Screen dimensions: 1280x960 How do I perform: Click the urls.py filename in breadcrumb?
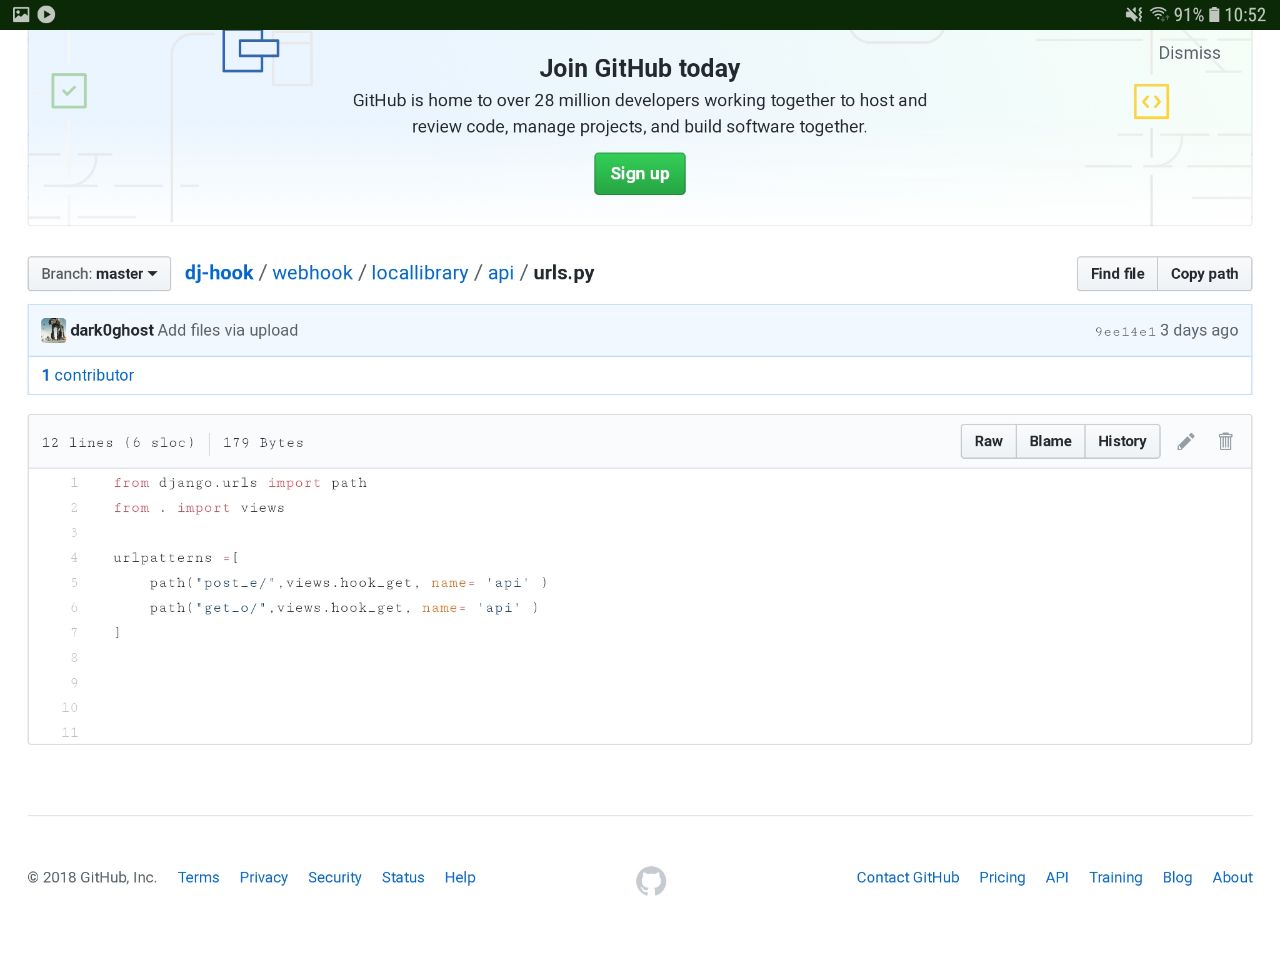click(564, 273)
